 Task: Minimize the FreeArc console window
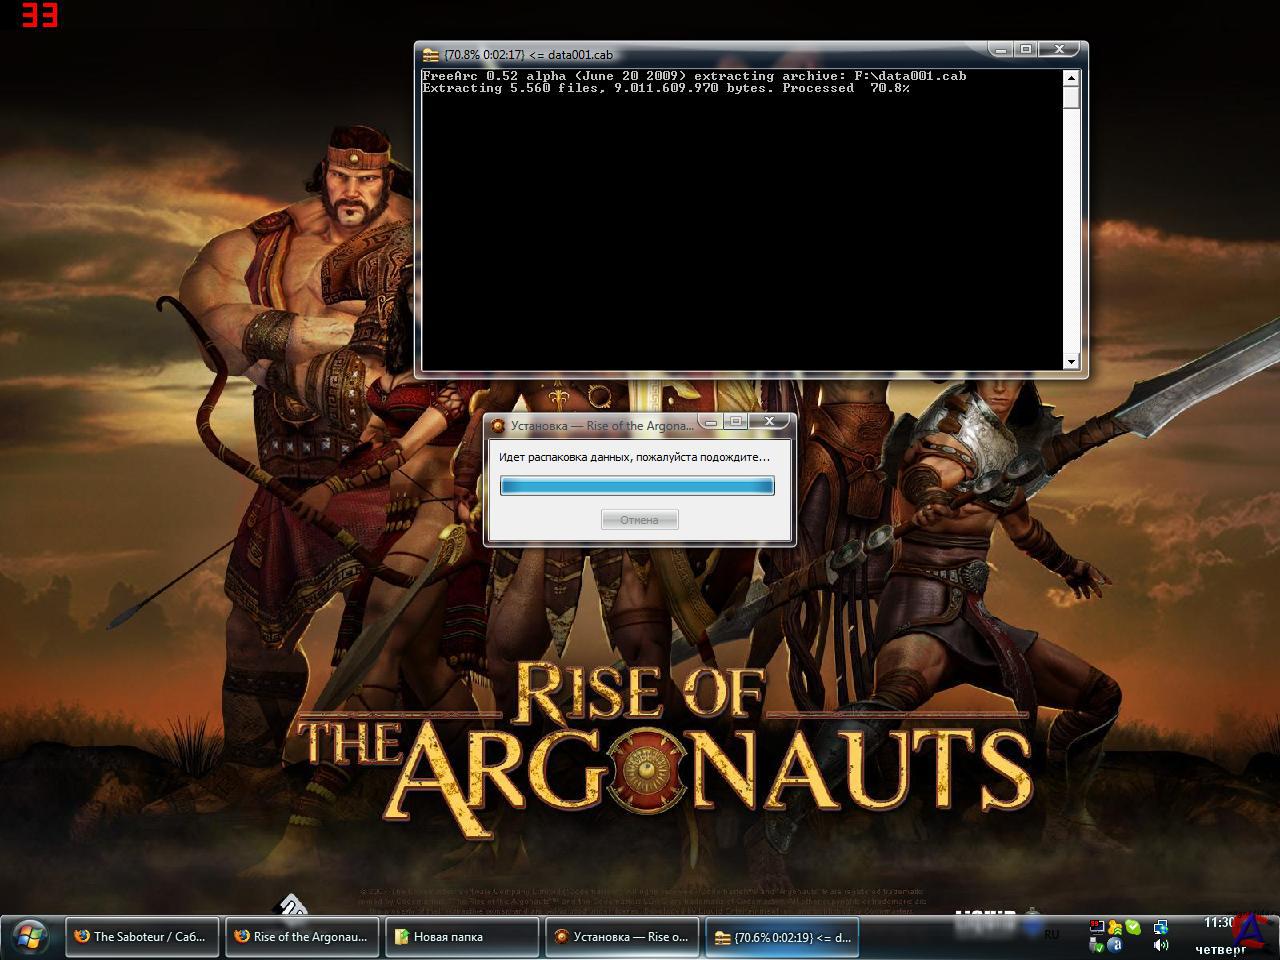point(1000,49)
